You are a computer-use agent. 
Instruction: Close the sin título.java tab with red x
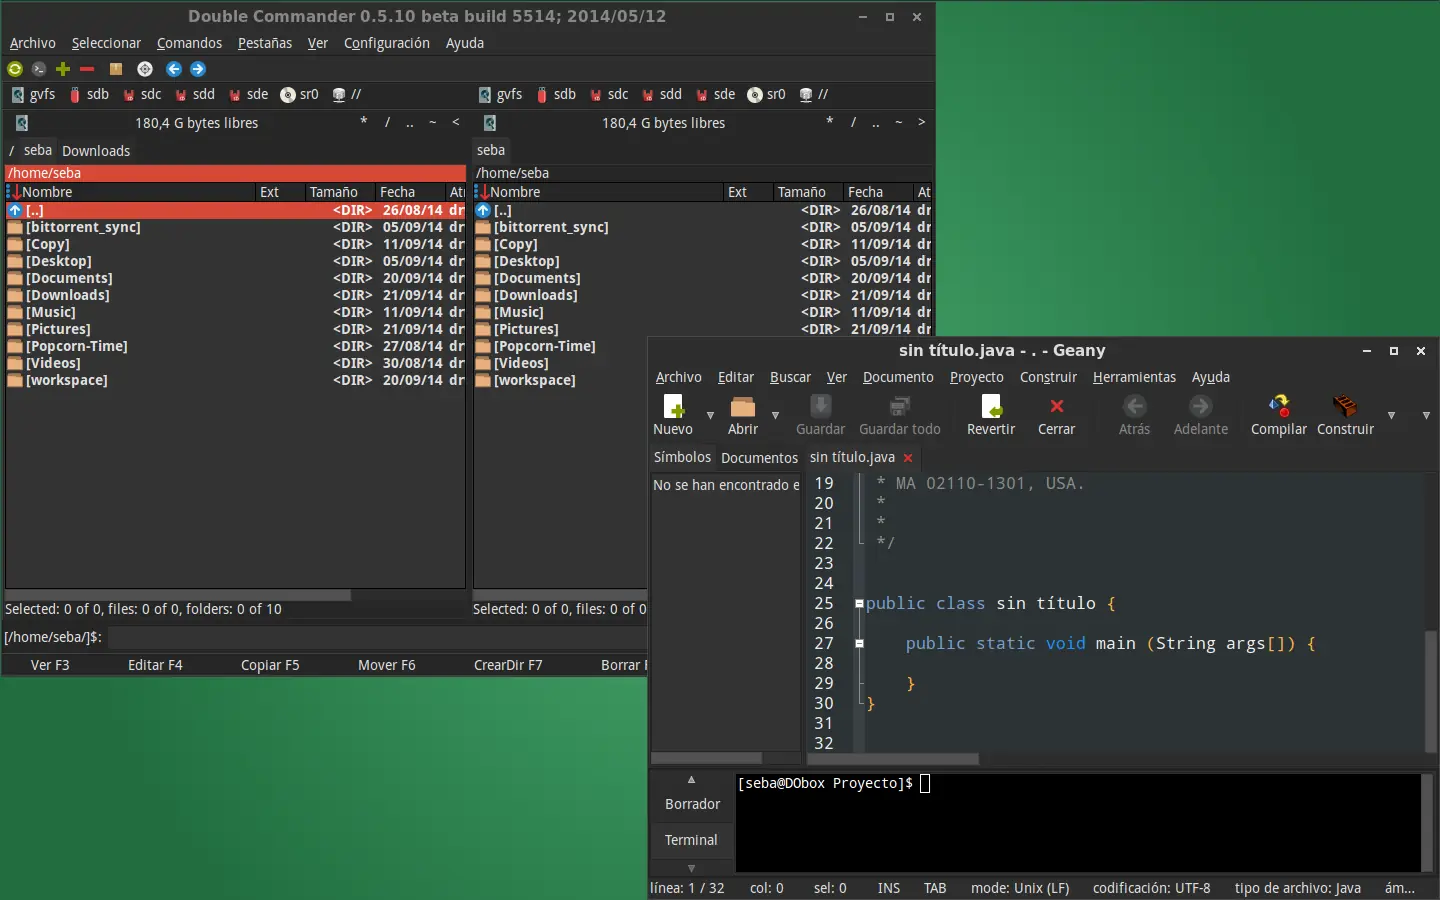coord(908,458)
